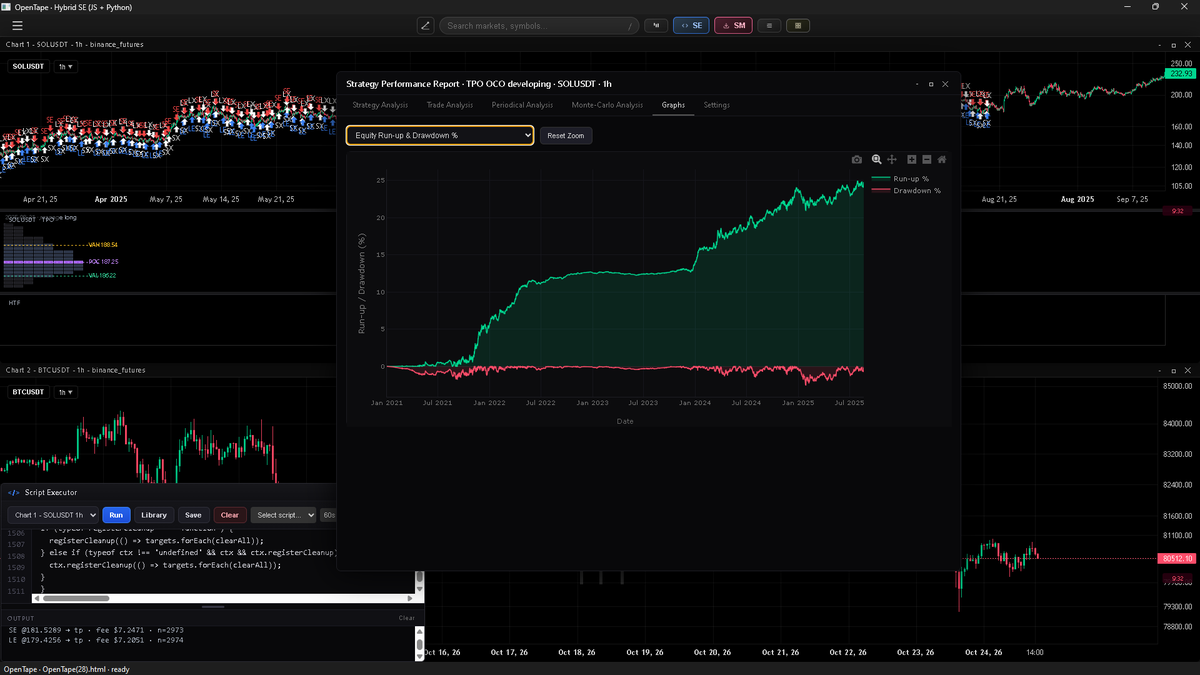Go to the Settings tab in the report
Screen dimensions: 1200x675
tap(716, 105)
